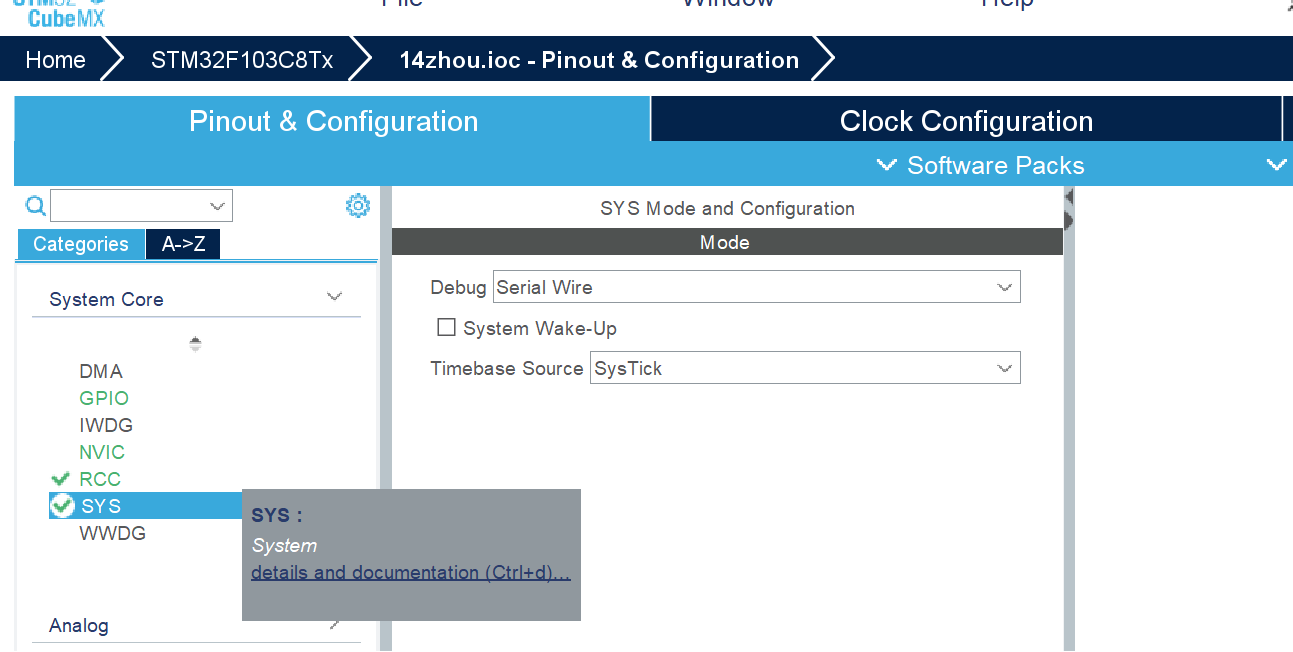This screenshot has height=652, width=1293.
Task: Open the category settings gear icon
Action: coord(357,206)
